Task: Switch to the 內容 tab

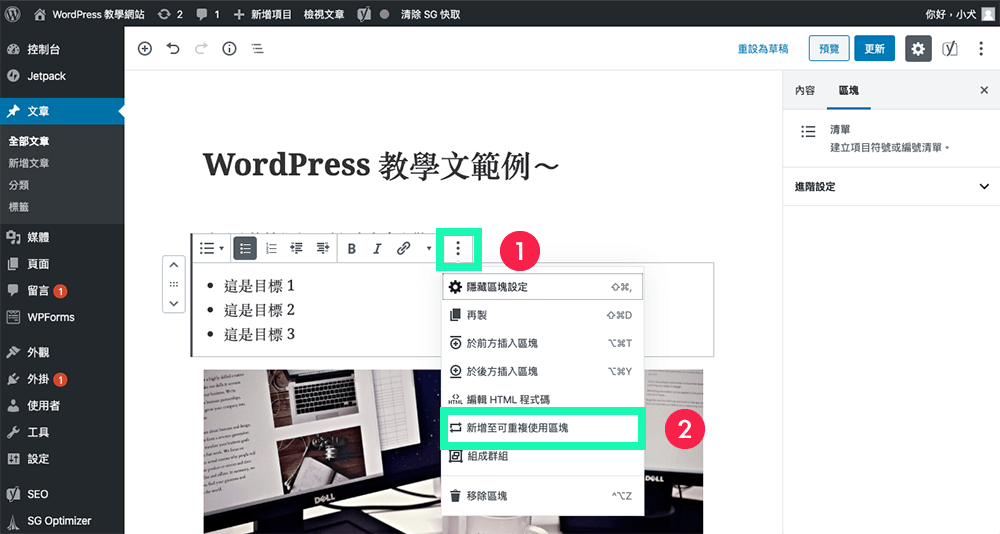Action: click(805, 91)
